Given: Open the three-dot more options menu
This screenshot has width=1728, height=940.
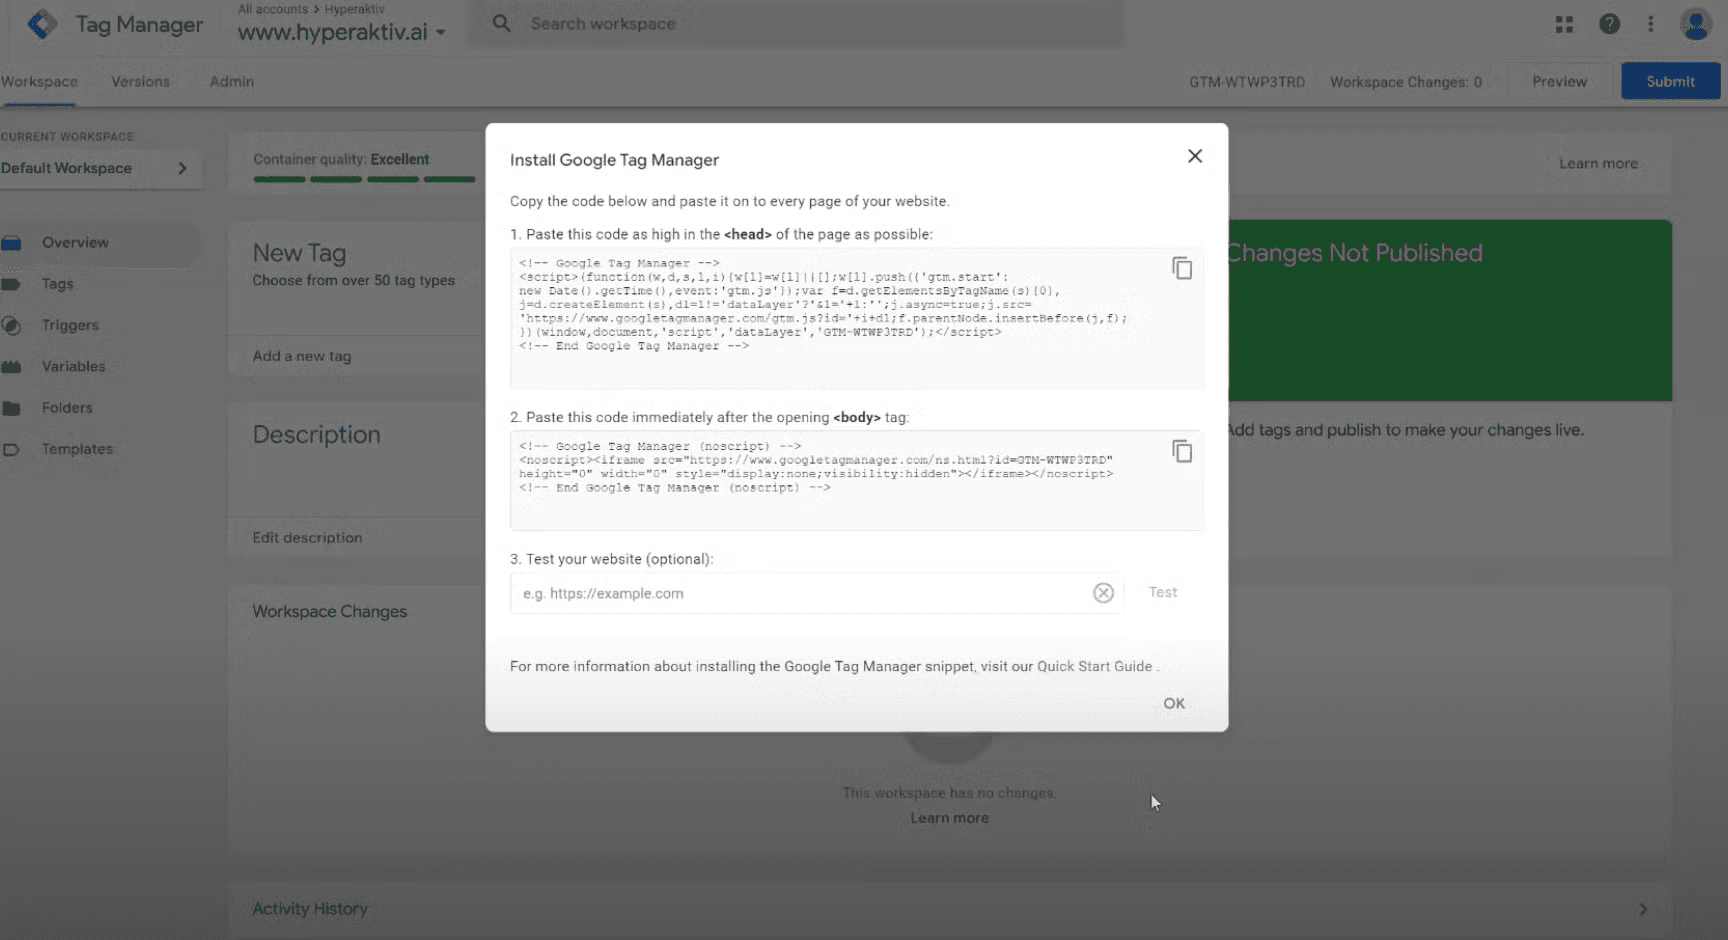Looking at the screenshot, I should [1651, 24].
